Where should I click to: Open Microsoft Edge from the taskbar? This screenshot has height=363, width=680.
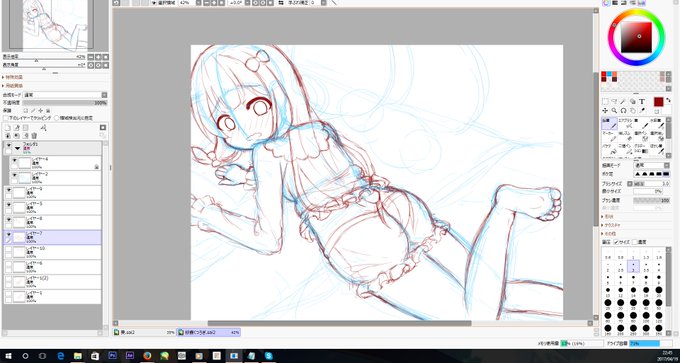(x=60, y=356)
